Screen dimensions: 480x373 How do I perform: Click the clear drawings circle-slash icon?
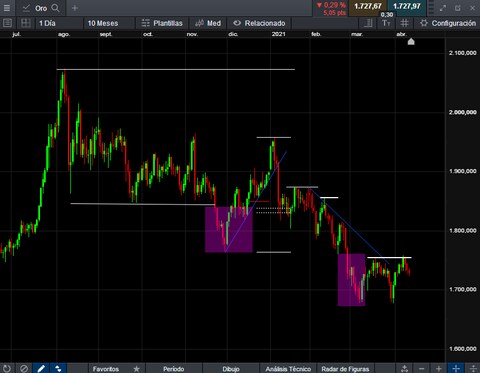click(x=24, y=368)
